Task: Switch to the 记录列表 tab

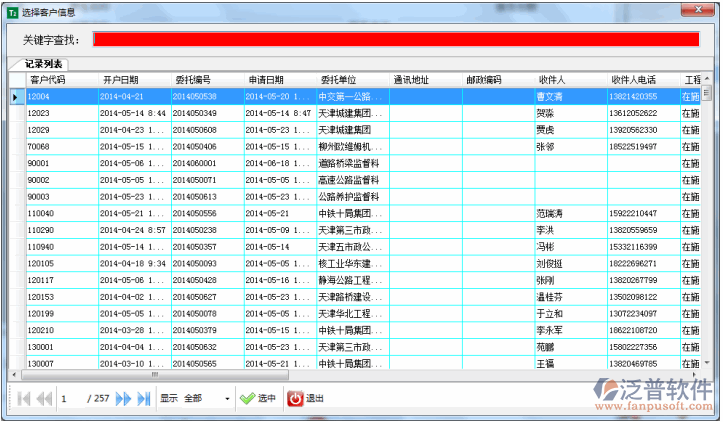Action: pyautogui.click(x=44, y=64)
